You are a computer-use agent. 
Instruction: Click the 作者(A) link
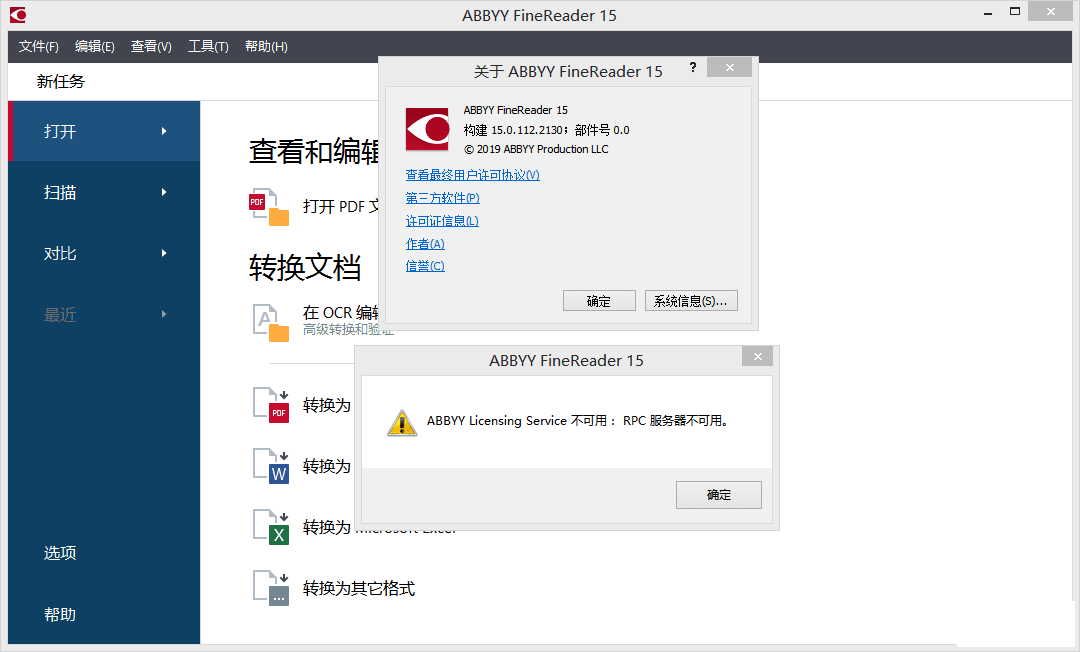click(425, 244)
